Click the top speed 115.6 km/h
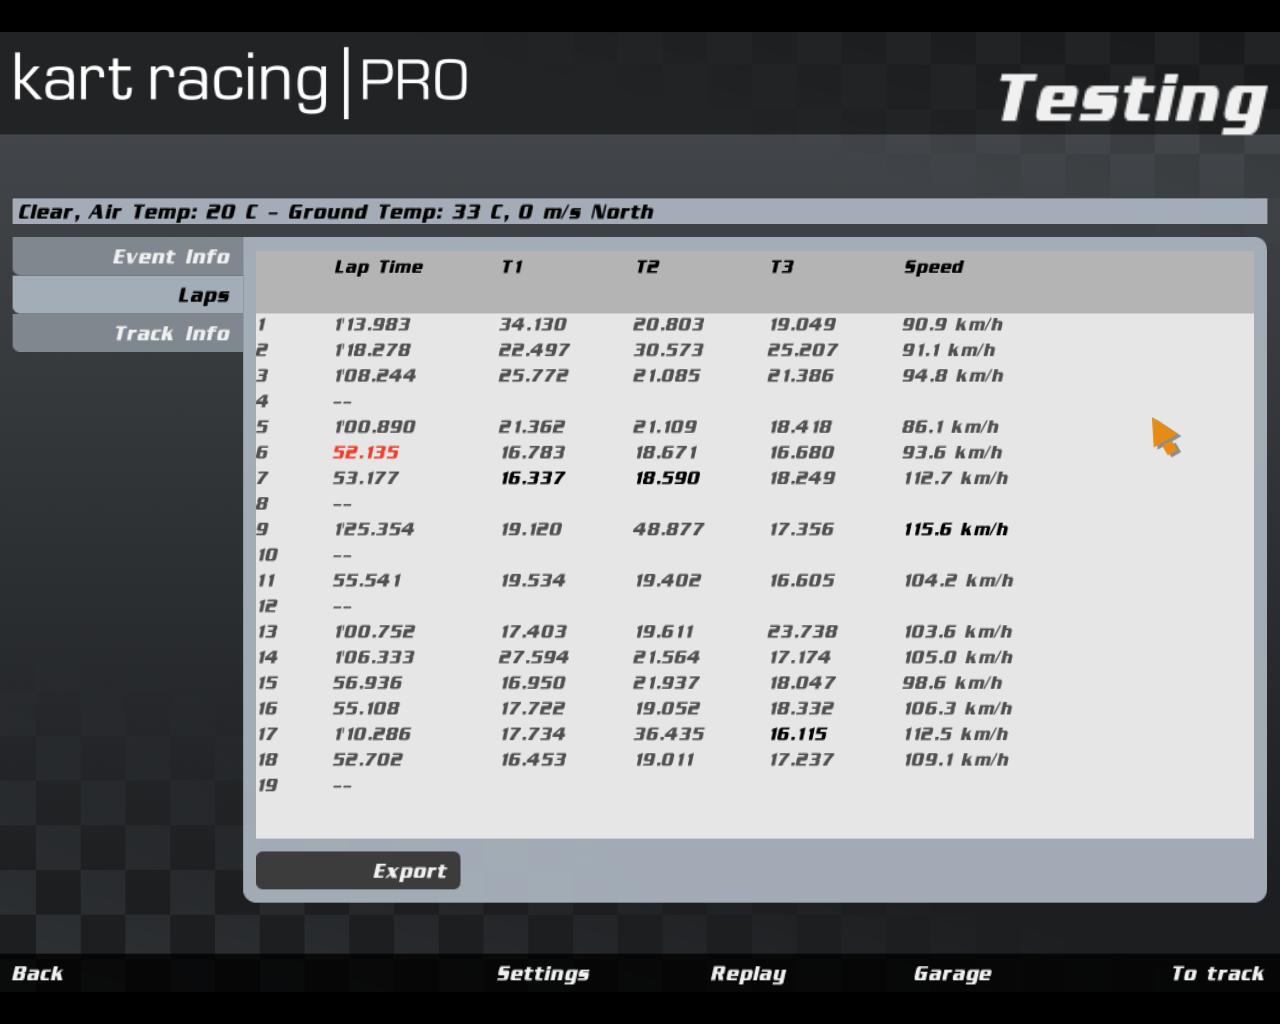Image resolution: width=1280 pixels, height=1024 pixels. tap(956, 529)
